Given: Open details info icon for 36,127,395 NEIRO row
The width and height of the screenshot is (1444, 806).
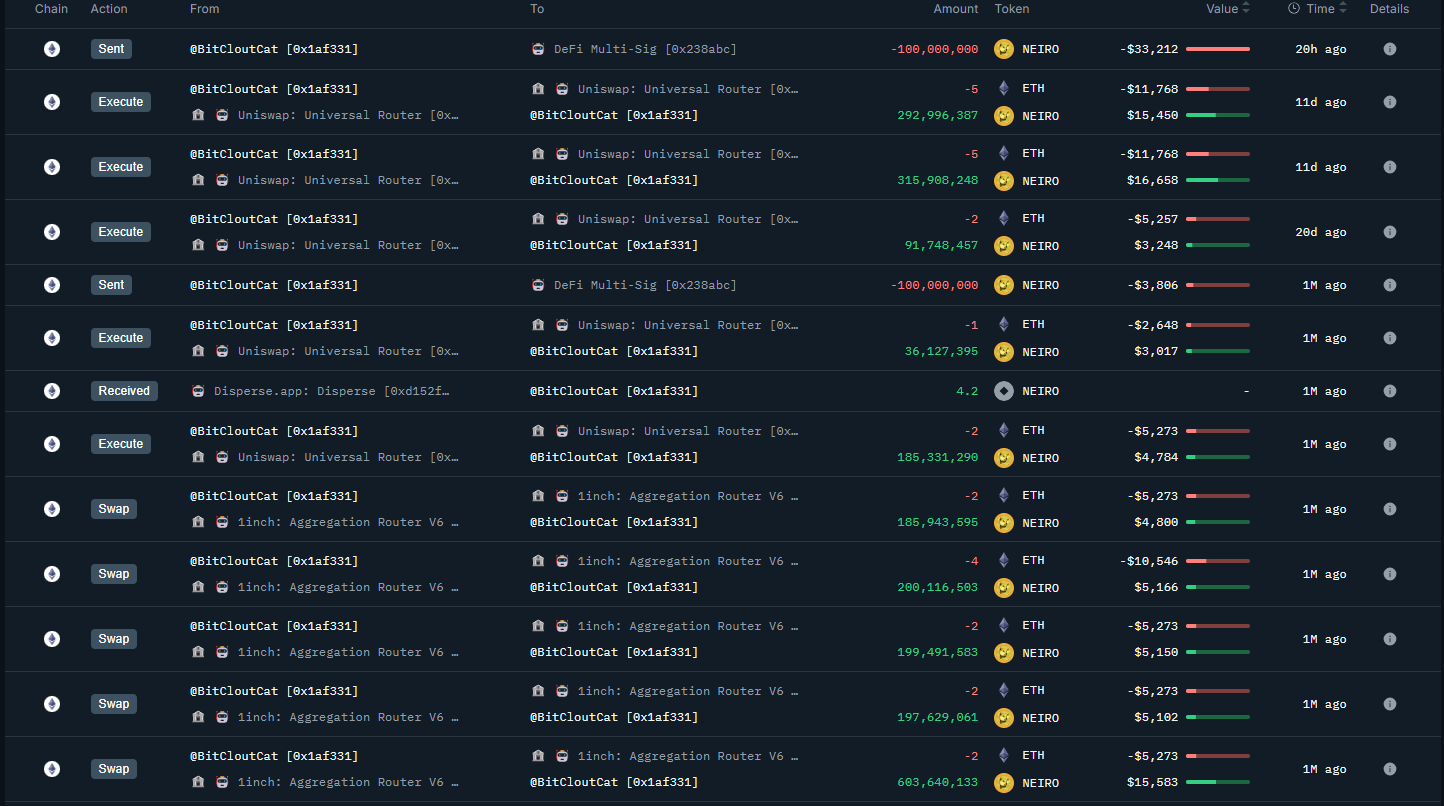Looking at the screenshot, I should [1389, 338].
